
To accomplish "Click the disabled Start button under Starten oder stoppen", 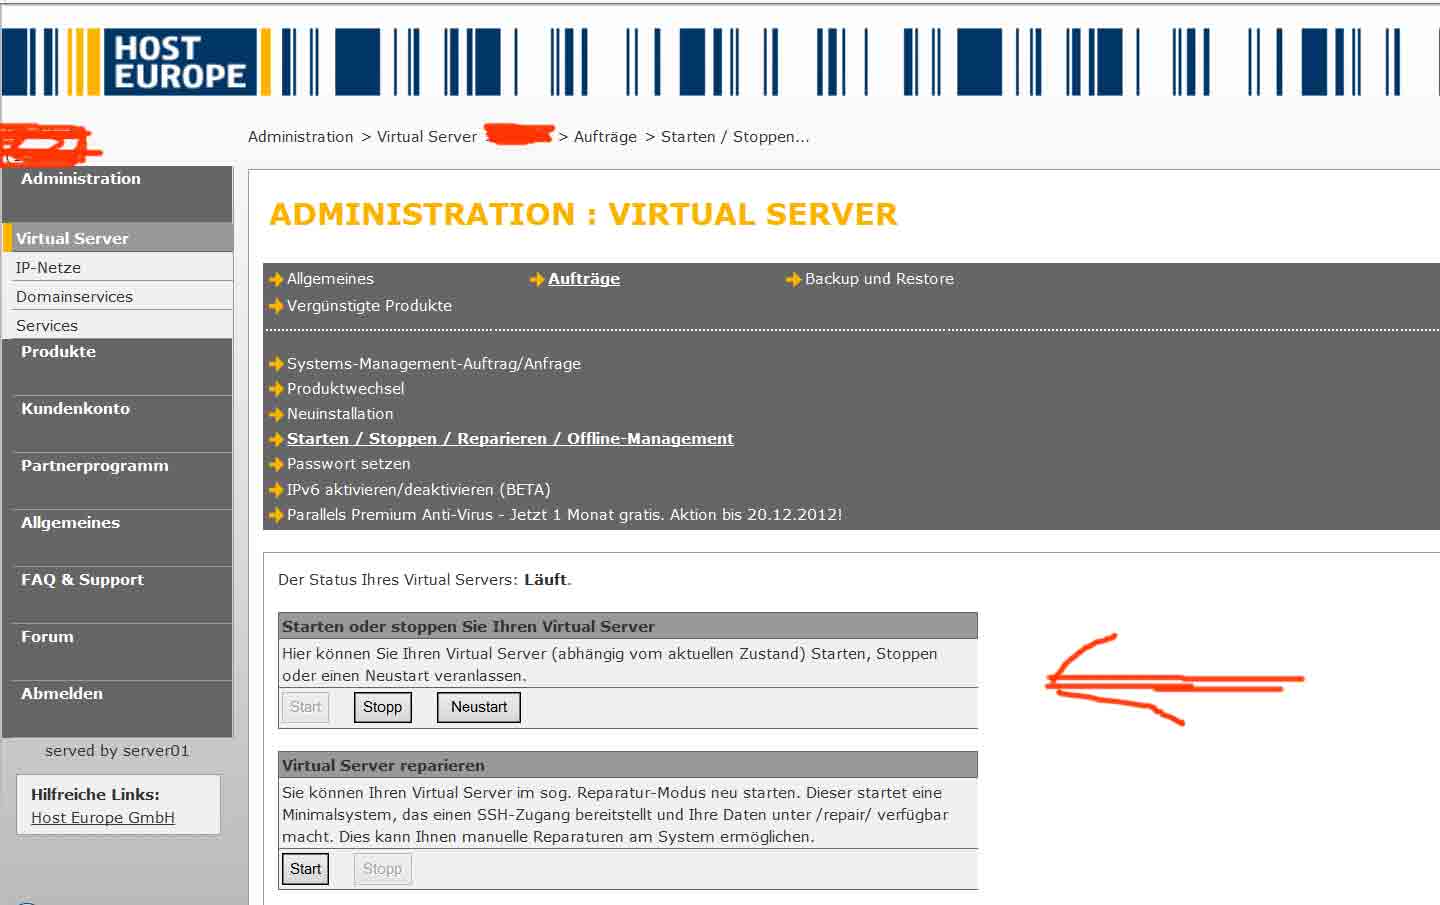I will (x=305, y=707).
